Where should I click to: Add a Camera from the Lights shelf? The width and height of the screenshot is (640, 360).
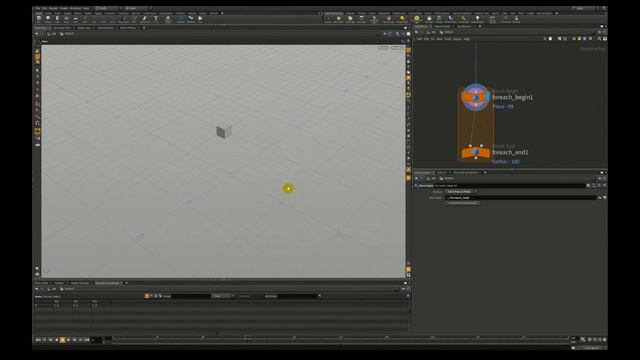point(328,19)
